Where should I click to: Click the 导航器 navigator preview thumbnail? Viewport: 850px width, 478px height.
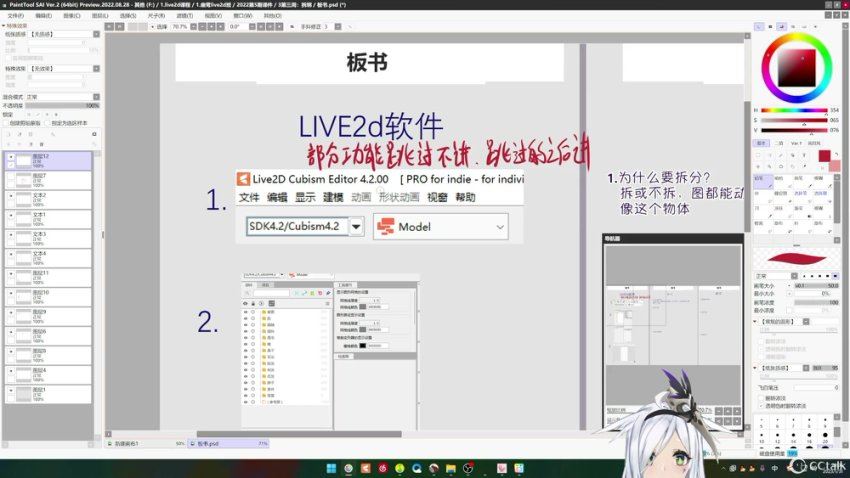[673, 324]
